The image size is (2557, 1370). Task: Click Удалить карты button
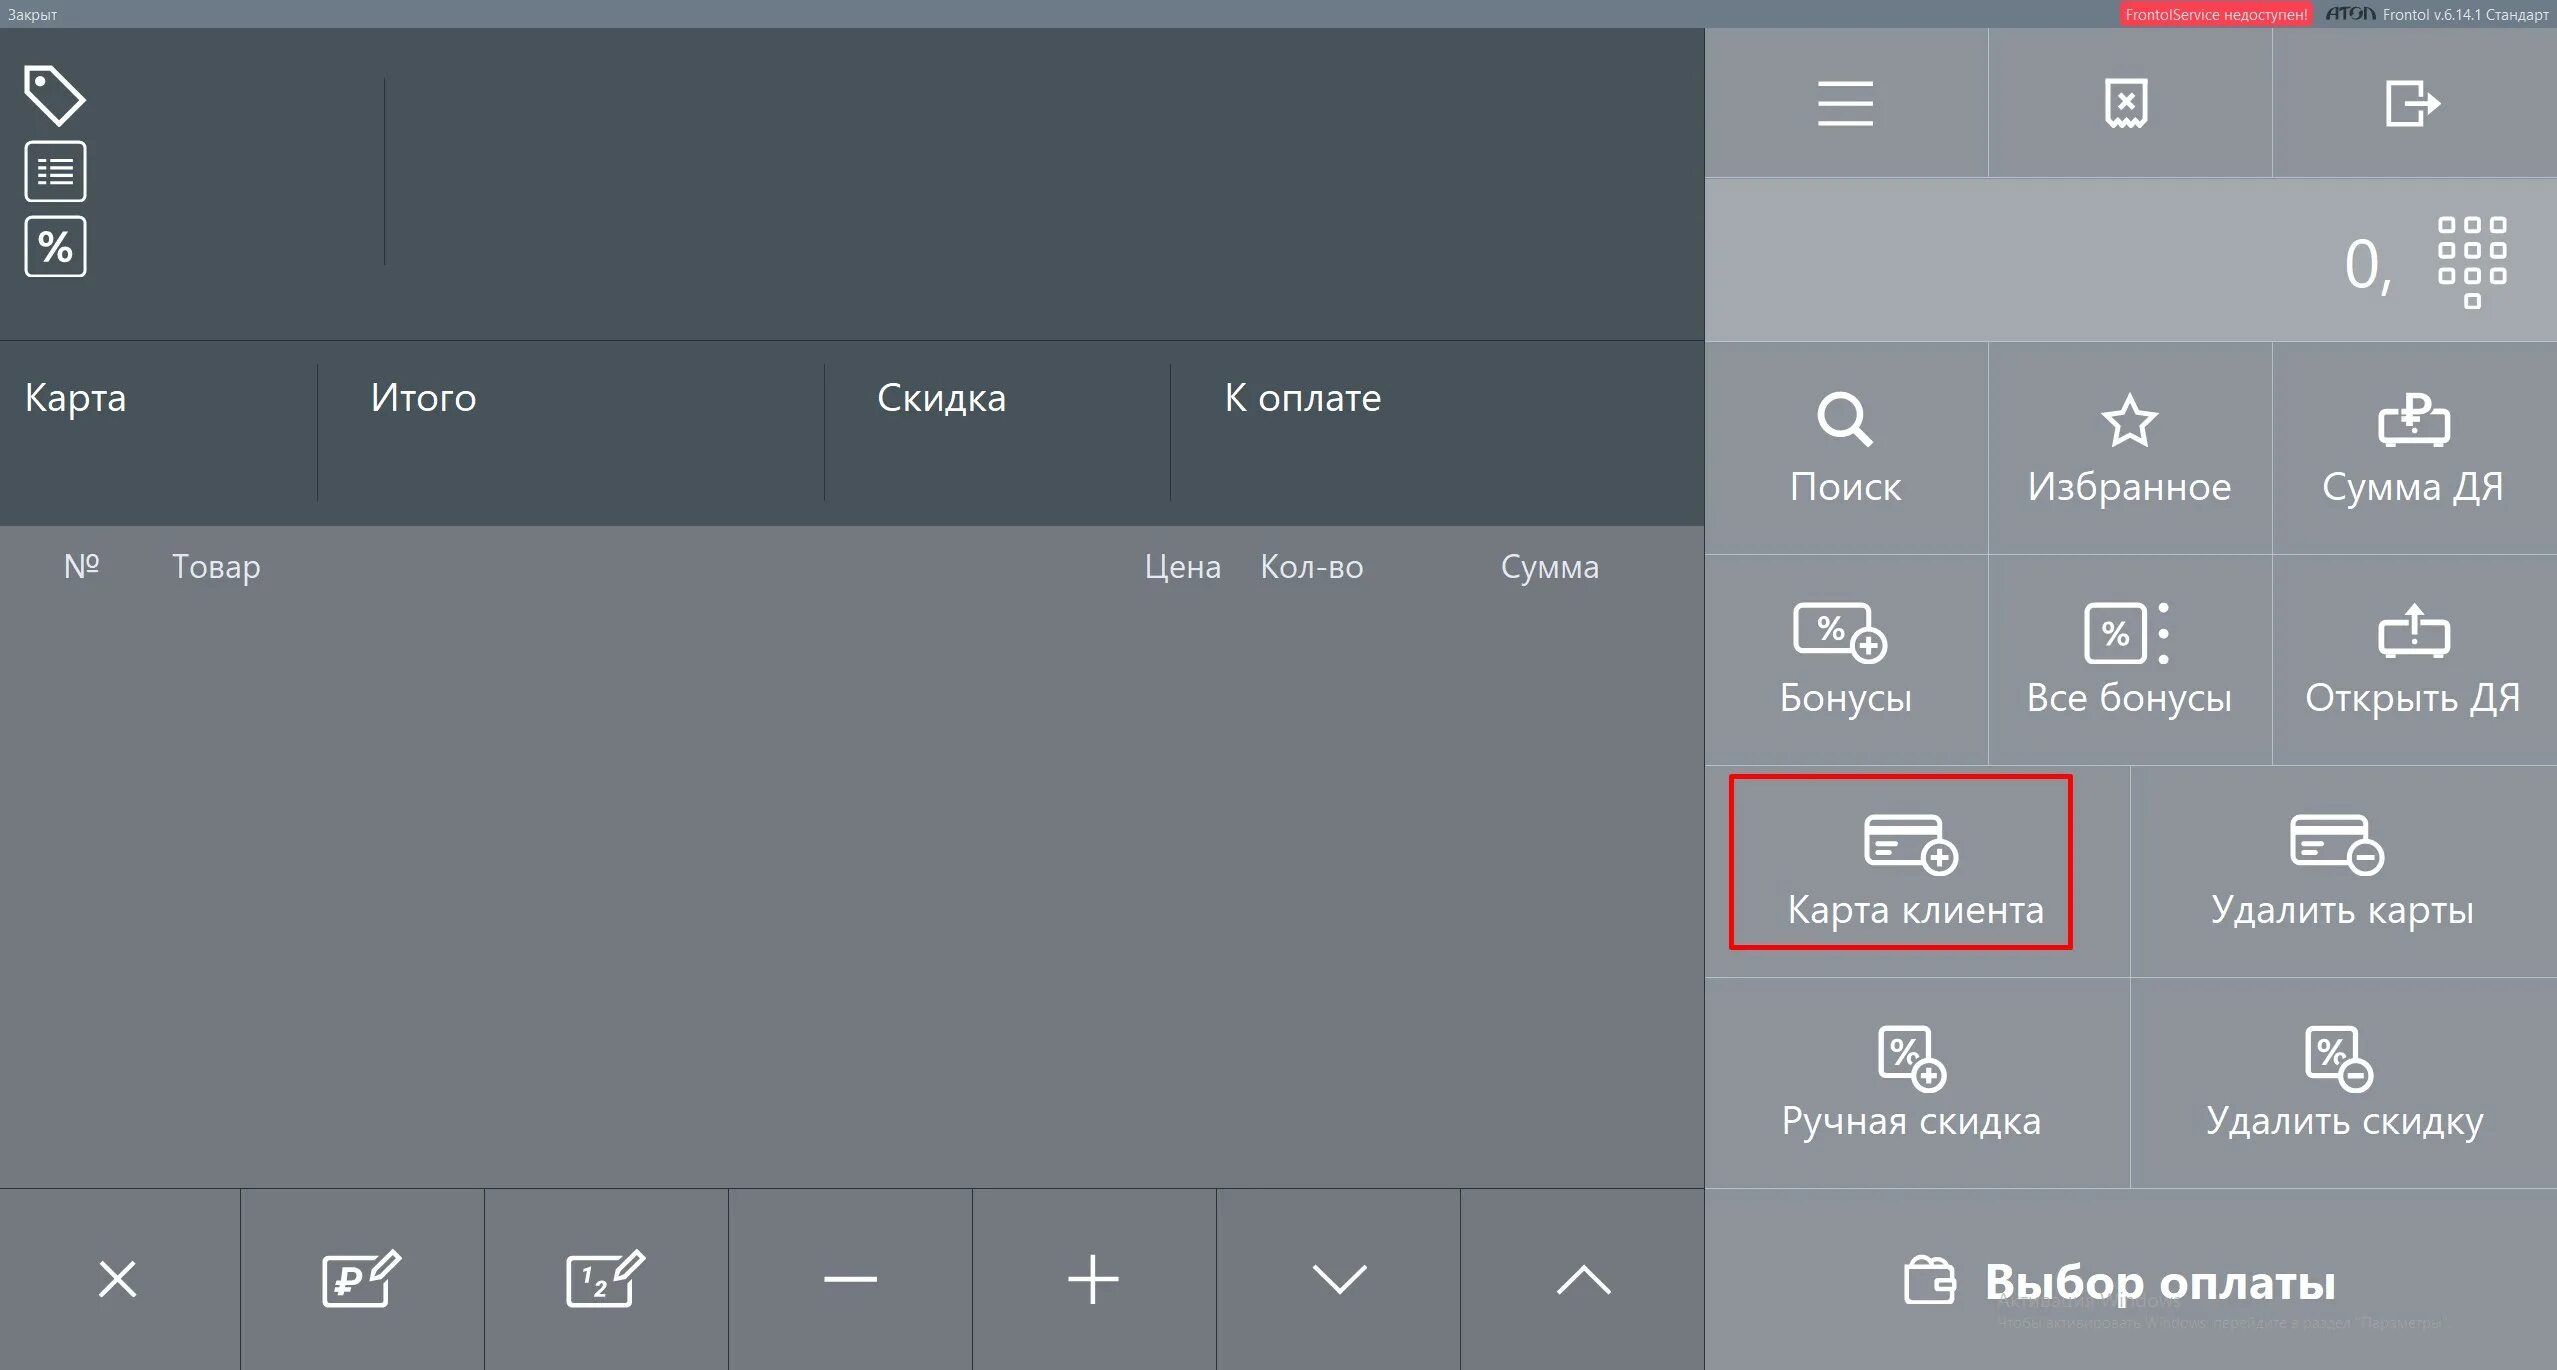point(2343,872)
